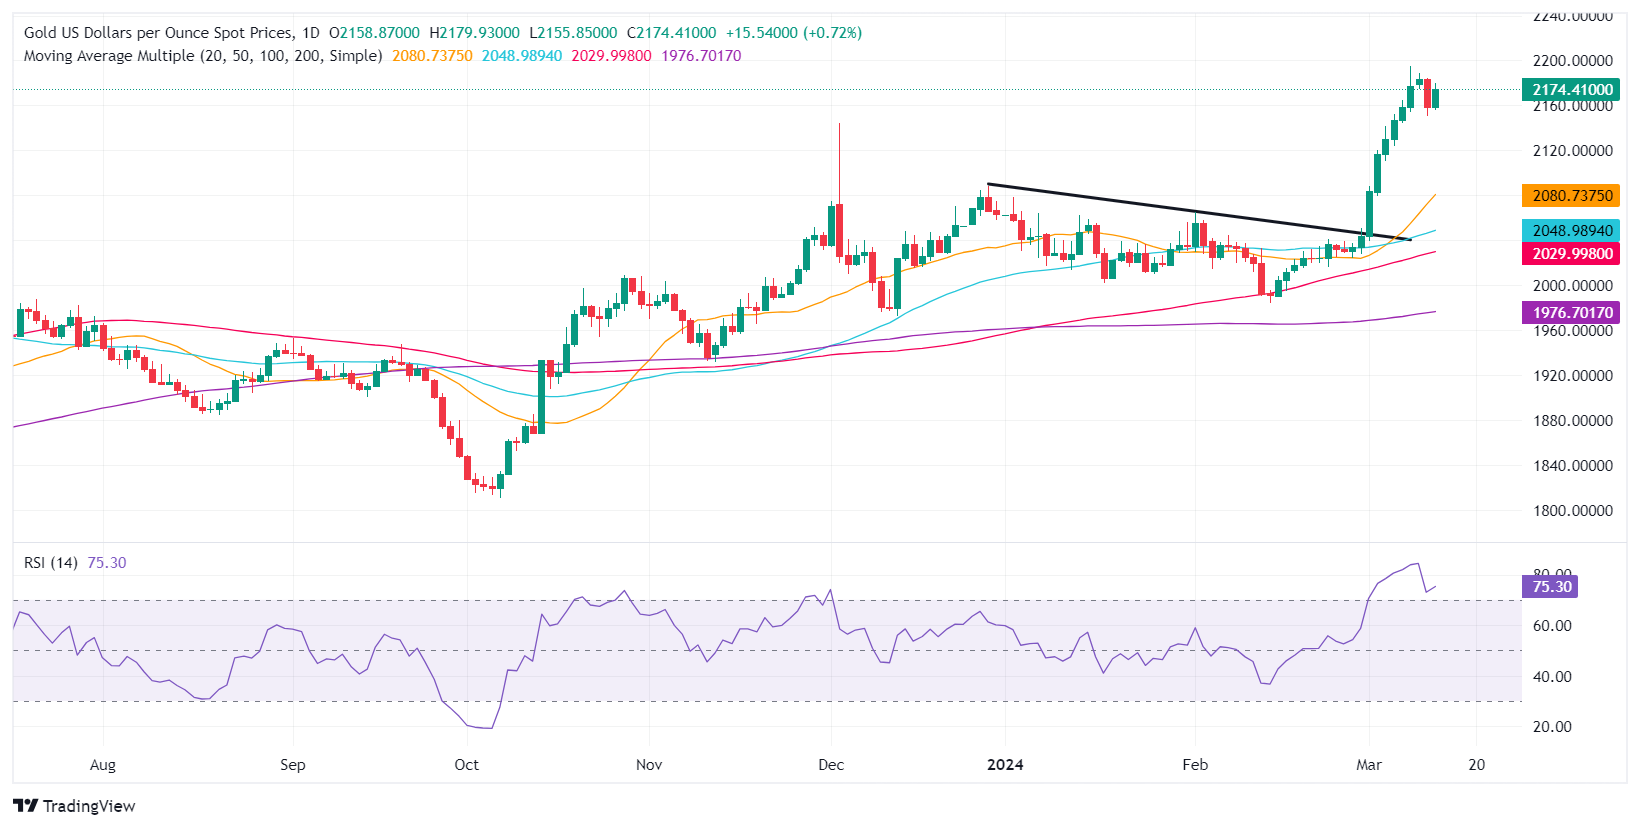
Task: Click the 2200.00000 price scale label
Action: [x=1572, y=61]
